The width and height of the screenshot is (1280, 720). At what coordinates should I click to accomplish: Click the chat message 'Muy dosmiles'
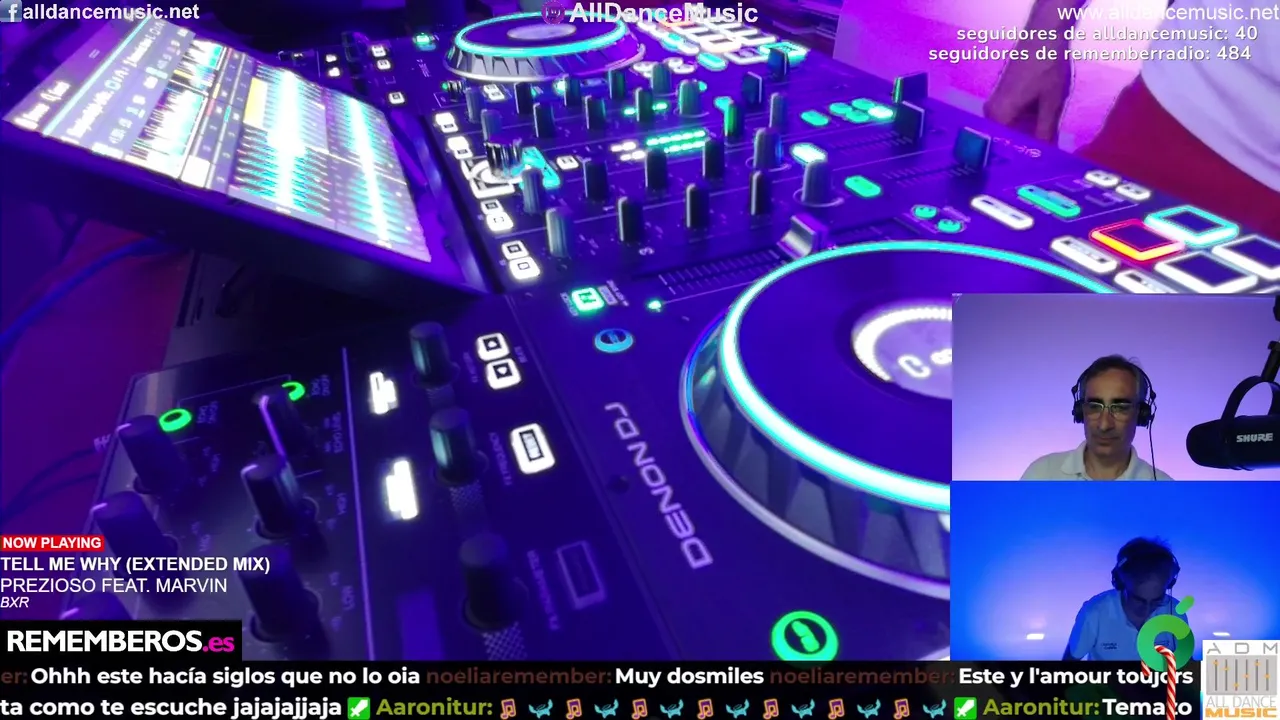(689, 676)
